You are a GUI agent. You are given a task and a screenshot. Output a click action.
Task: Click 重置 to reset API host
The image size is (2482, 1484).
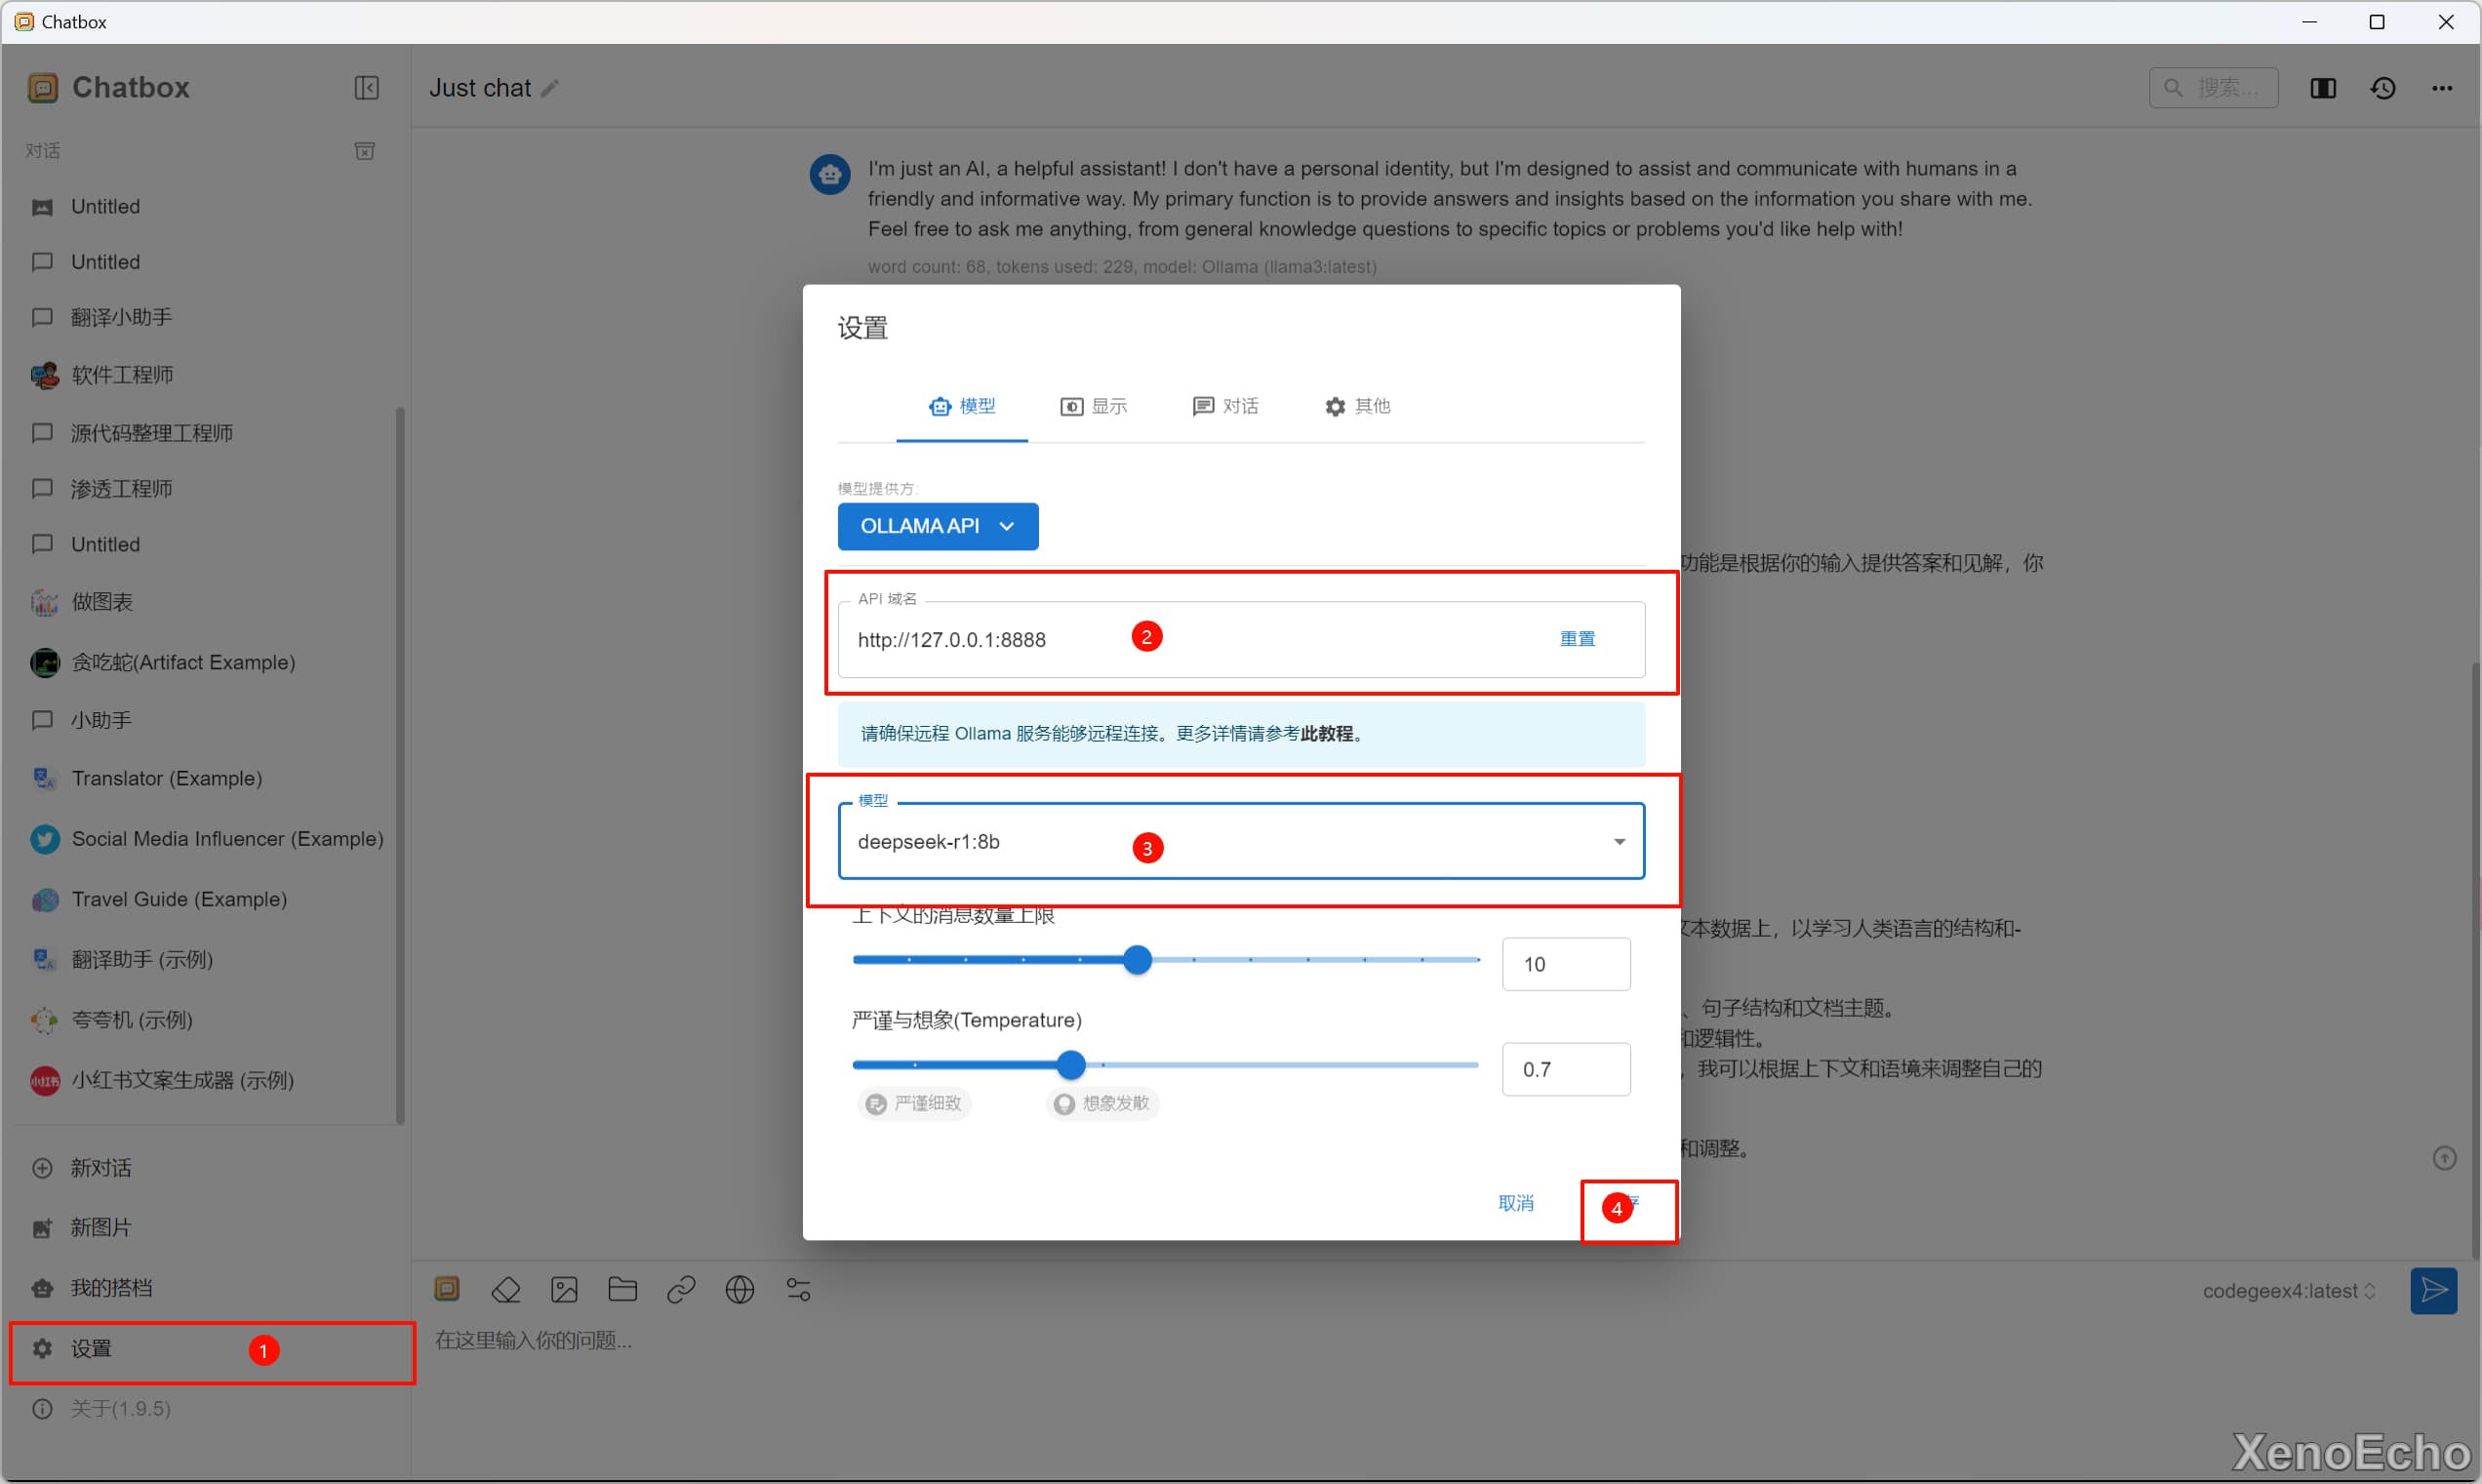(x=1577, y=639)
